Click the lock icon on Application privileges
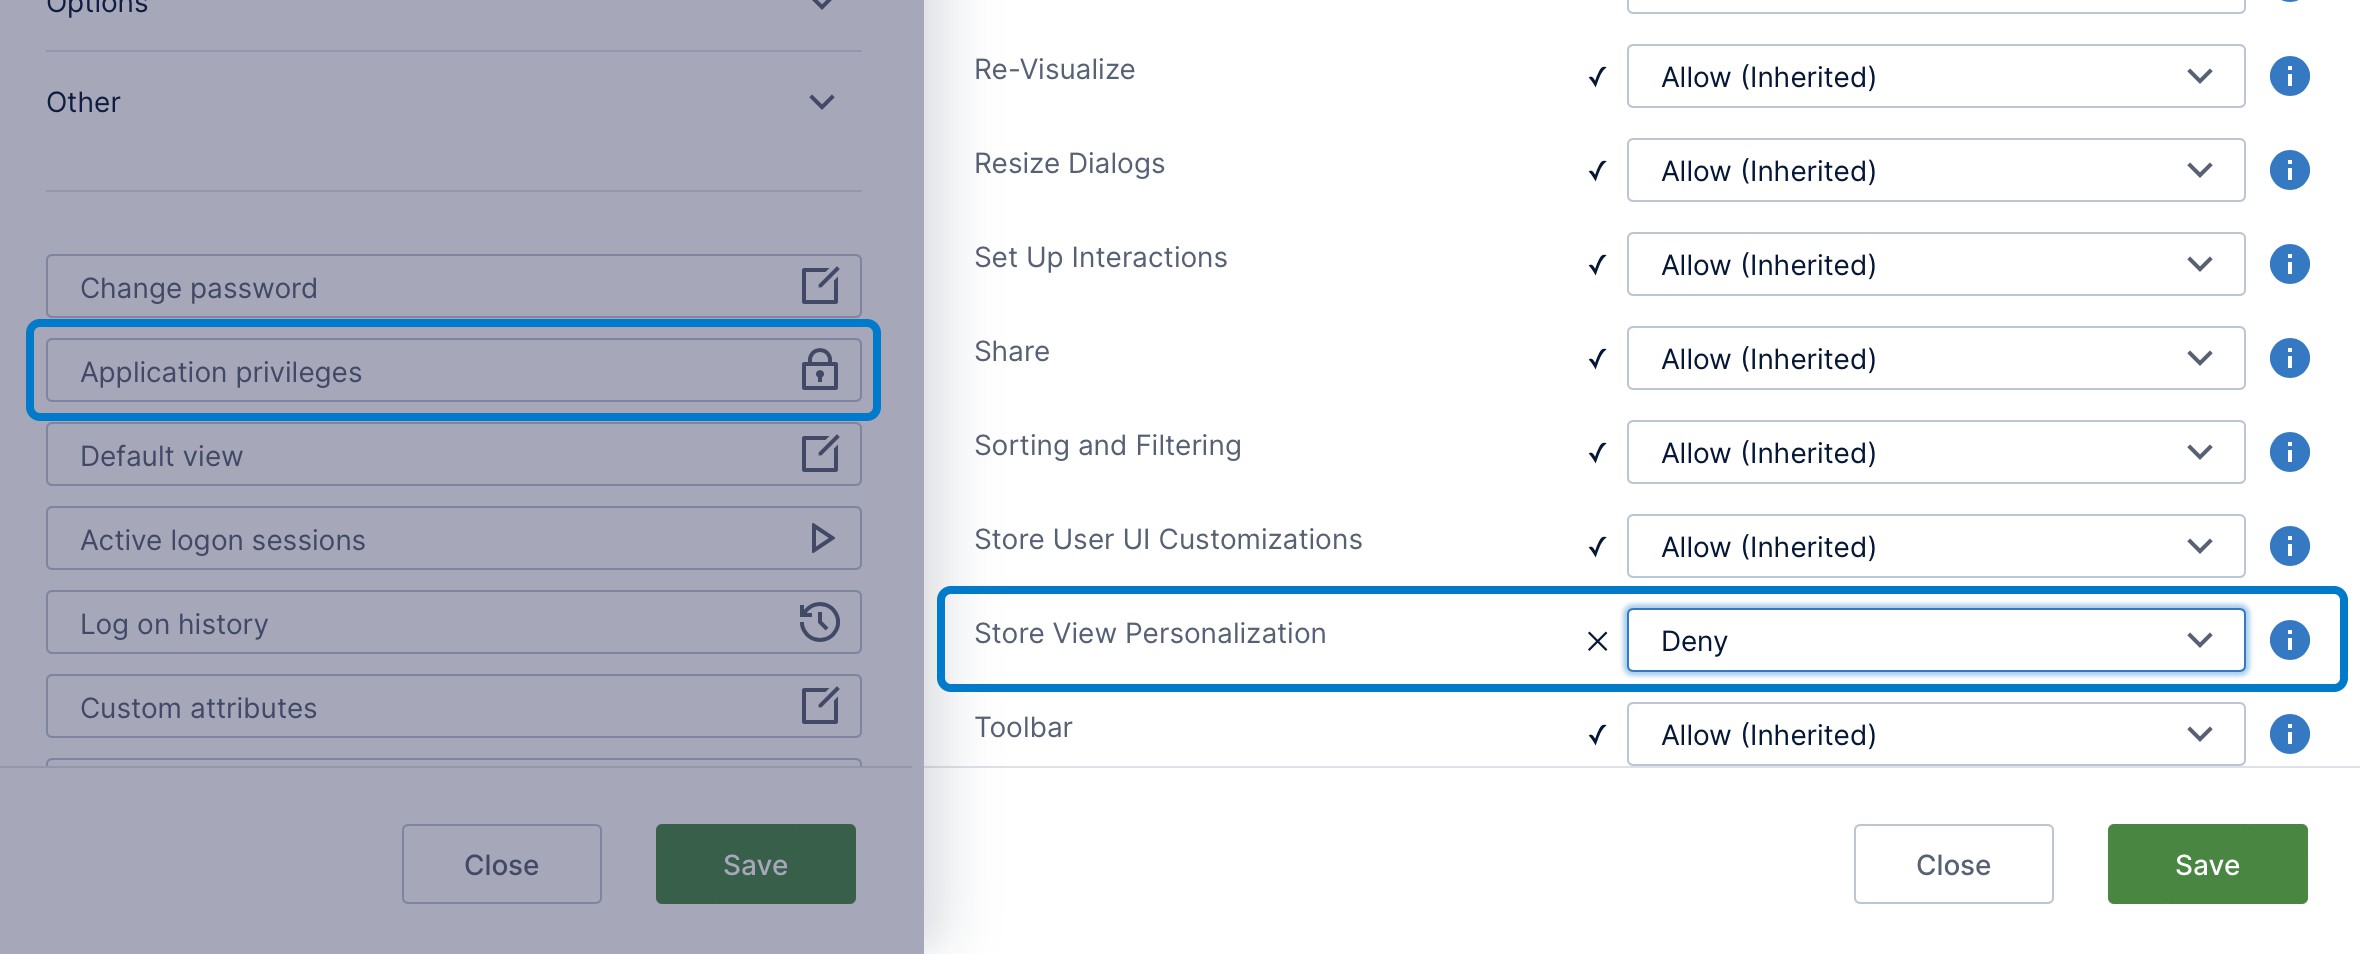Image resolution: width=2360 pixels, height=954 pixels. 820,371
